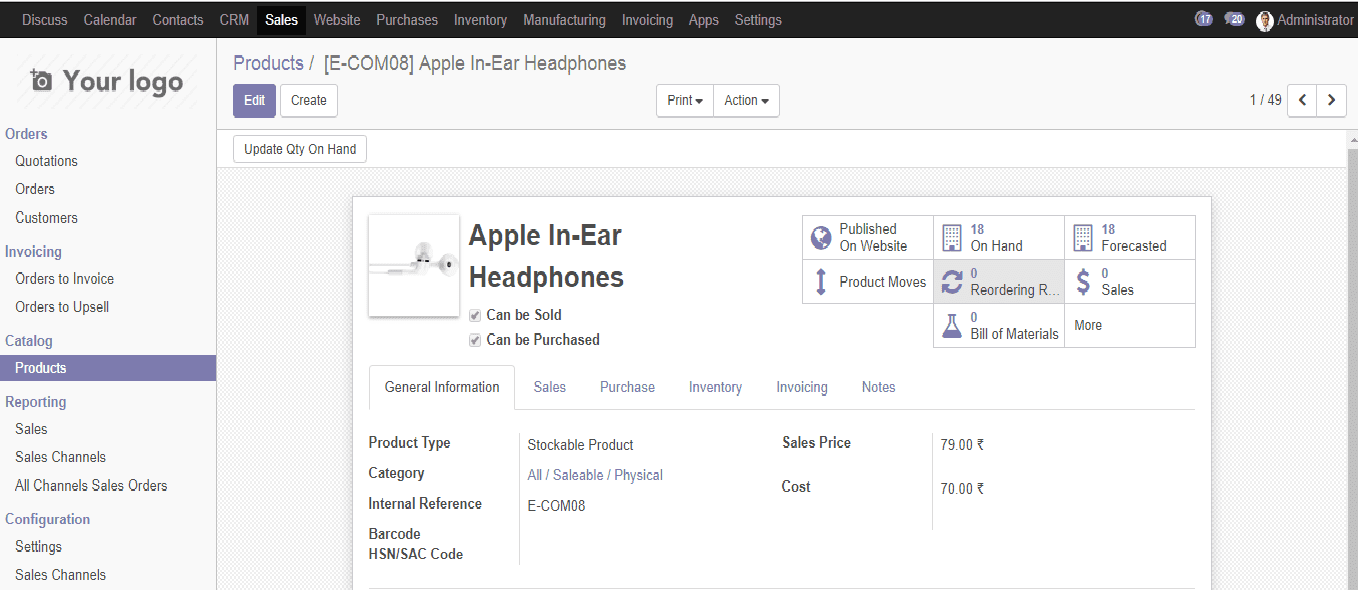The width and height of the screenshot is (1358, 590).
Task: Click the headphones product image thumbnail
Action: [x=414, y=265]
